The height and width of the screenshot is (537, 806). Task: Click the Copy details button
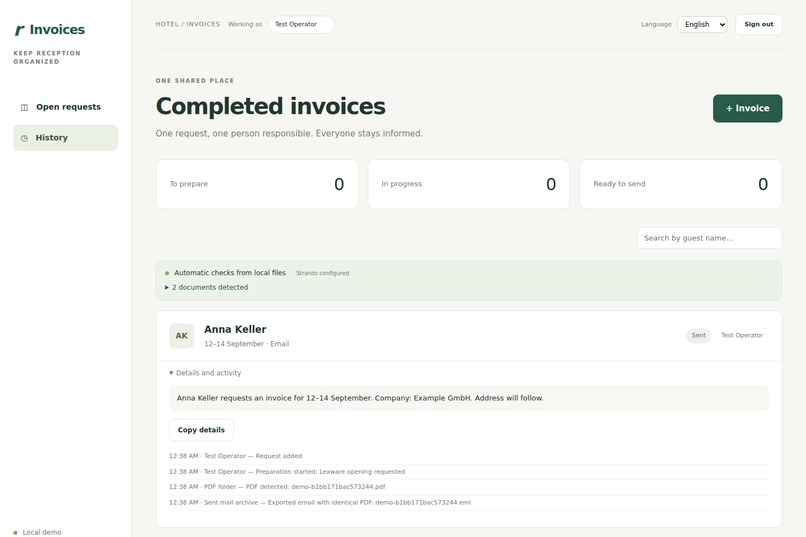click(x=201, y=430)
